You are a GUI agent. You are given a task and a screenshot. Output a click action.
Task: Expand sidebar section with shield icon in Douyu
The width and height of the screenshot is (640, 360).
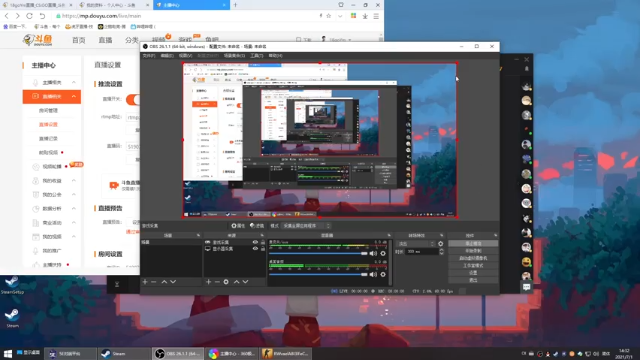pos(74,194)
